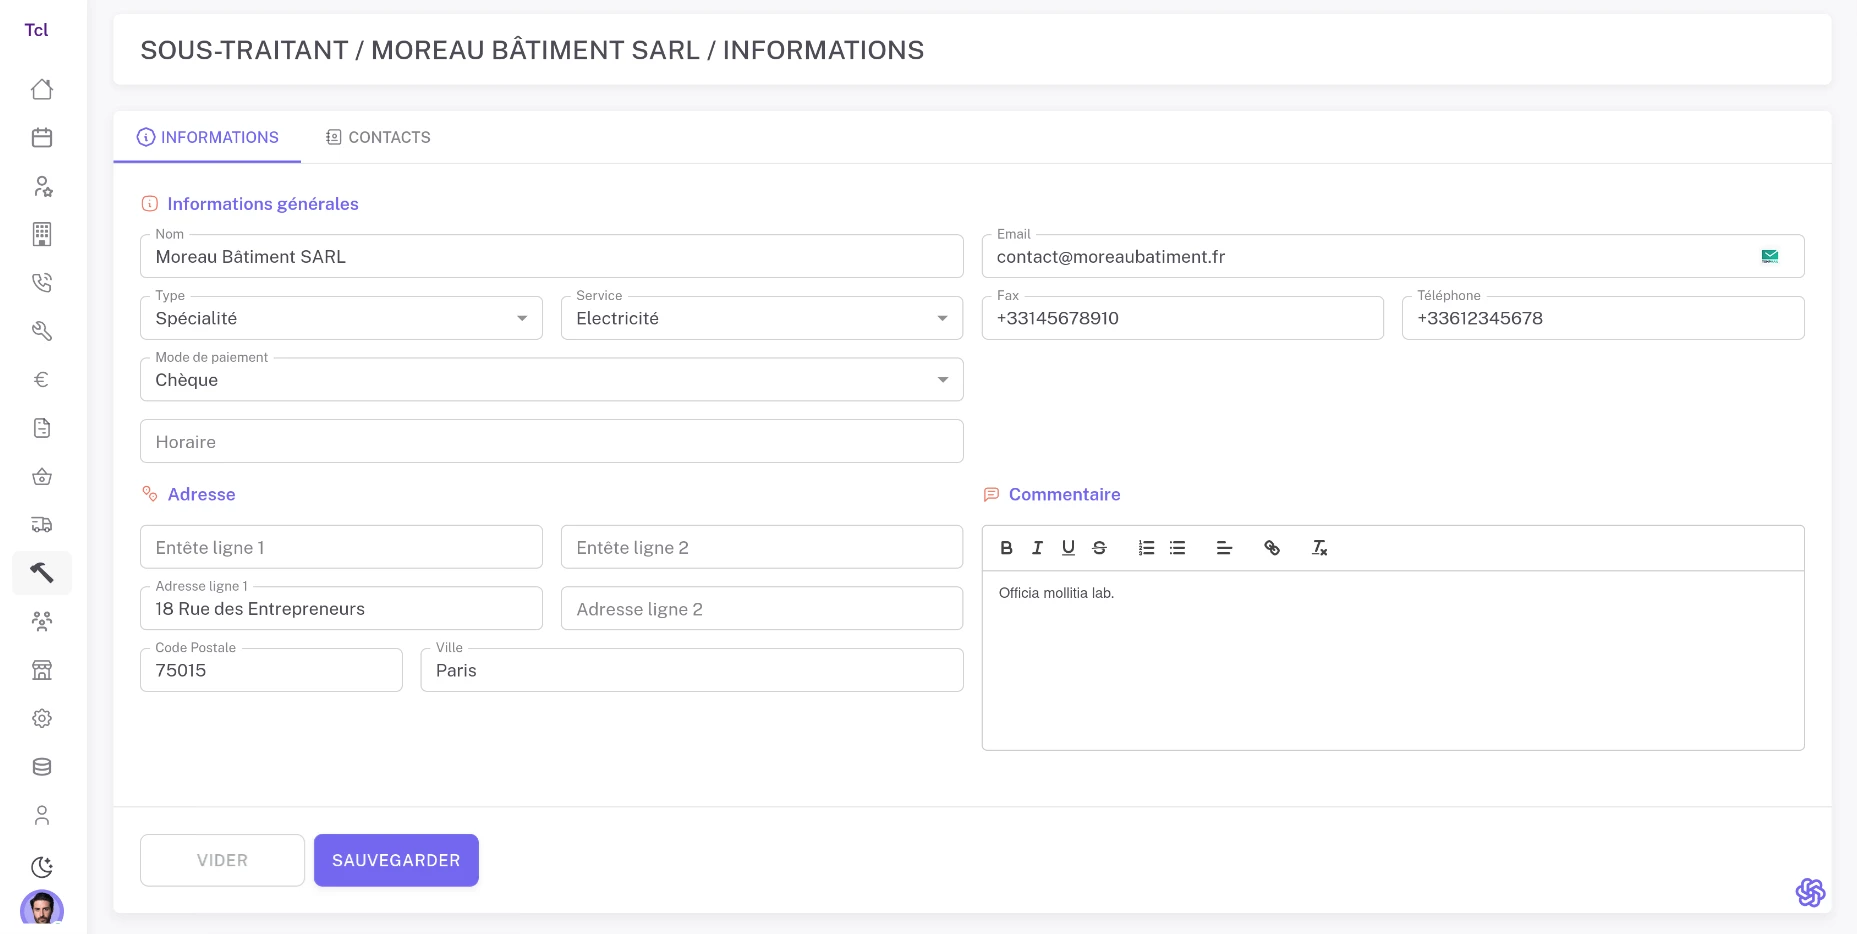Open the delivery truck sidebar icon
The image size is (1857, 934).
click(x=42, y=525)
